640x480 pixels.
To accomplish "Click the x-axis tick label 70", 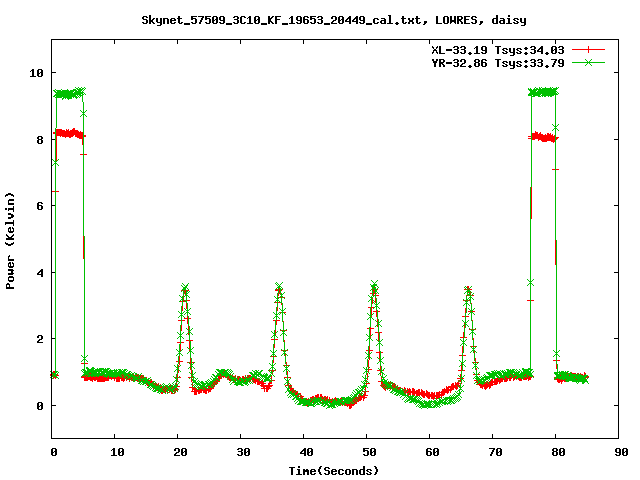I will point(495,452).
